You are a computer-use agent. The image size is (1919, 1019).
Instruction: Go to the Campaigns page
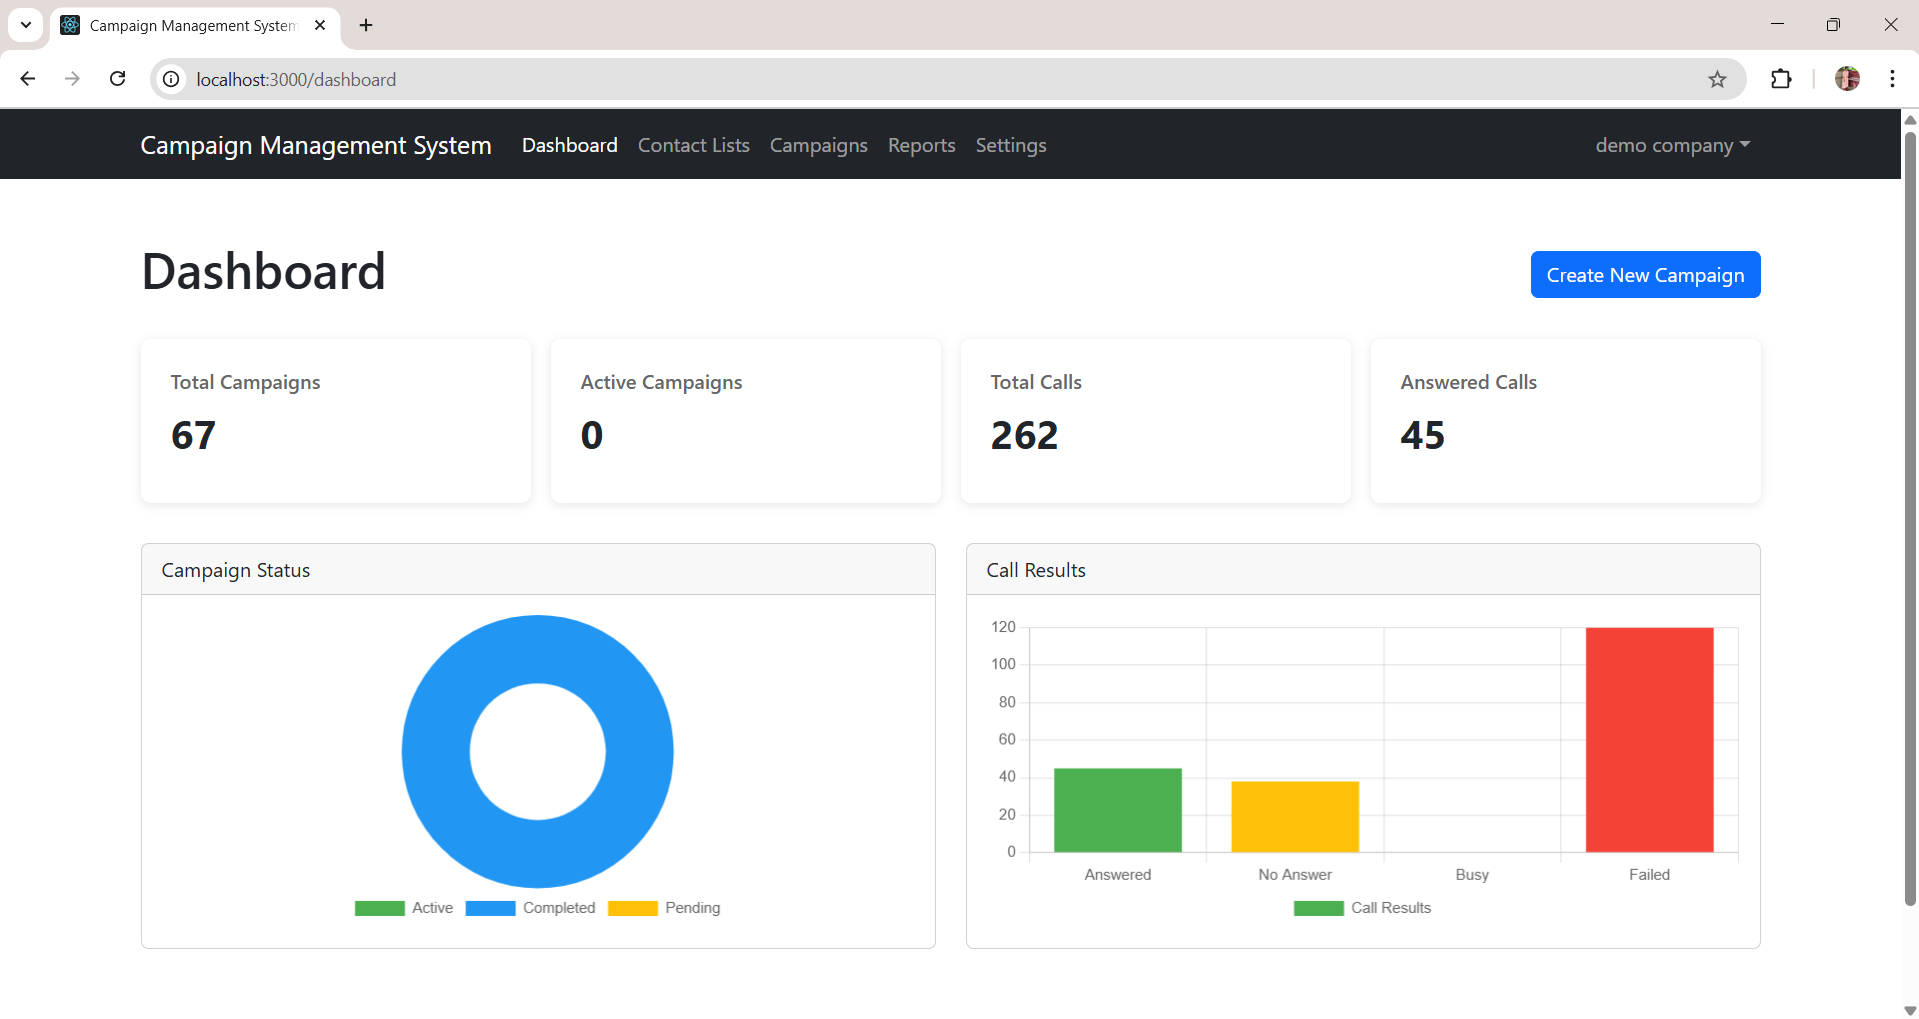click(x=818, y=145)
